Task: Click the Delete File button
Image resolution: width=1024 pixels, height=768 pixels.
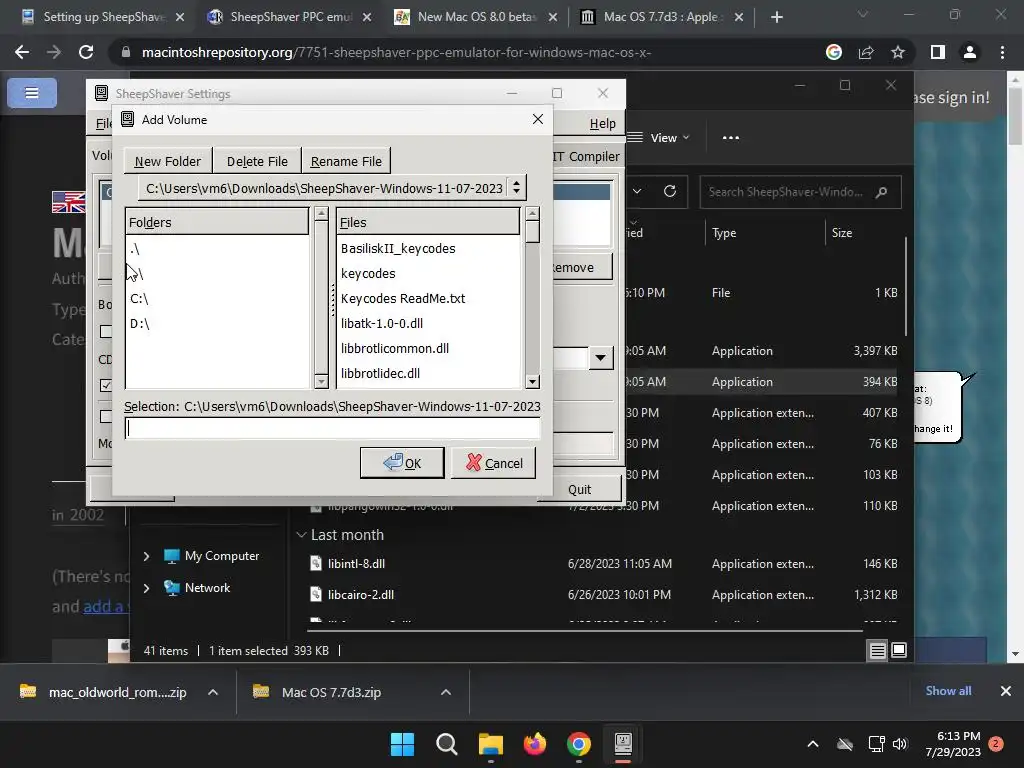Action: (257, 161)
